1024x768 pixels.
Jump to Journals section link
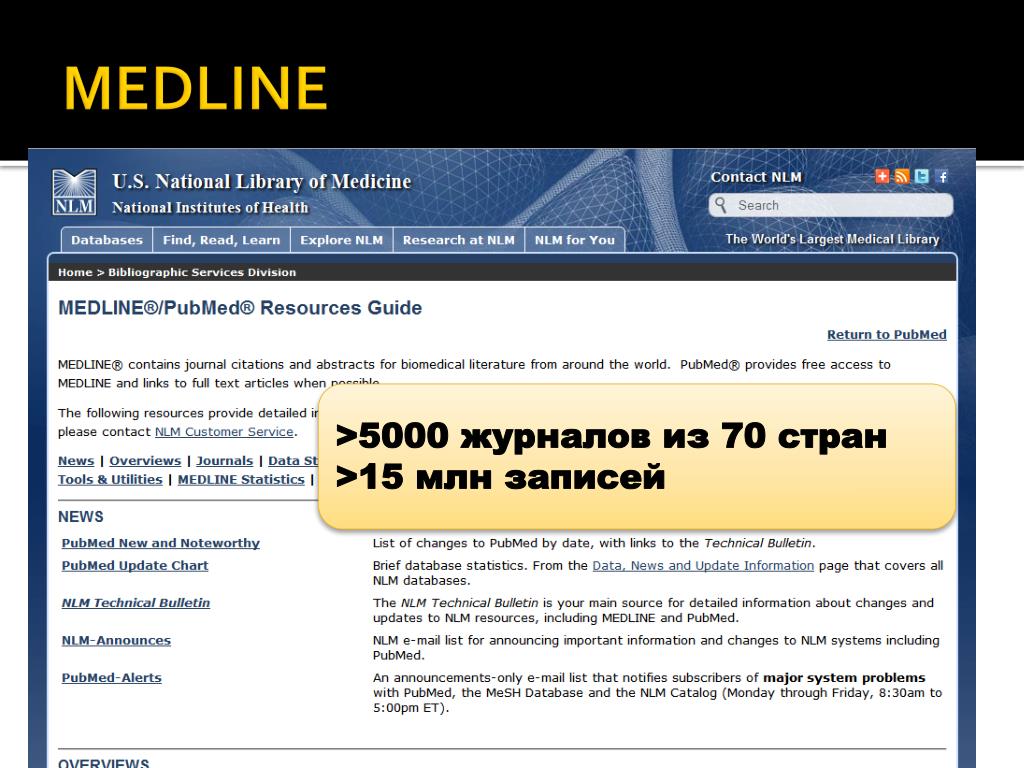point(224,460)
